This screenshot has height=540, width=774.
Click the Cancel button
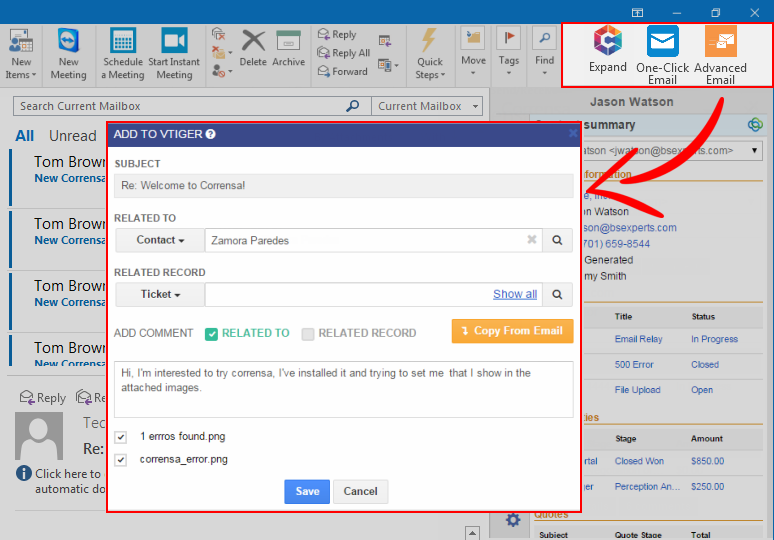click(x=360, y=491)
